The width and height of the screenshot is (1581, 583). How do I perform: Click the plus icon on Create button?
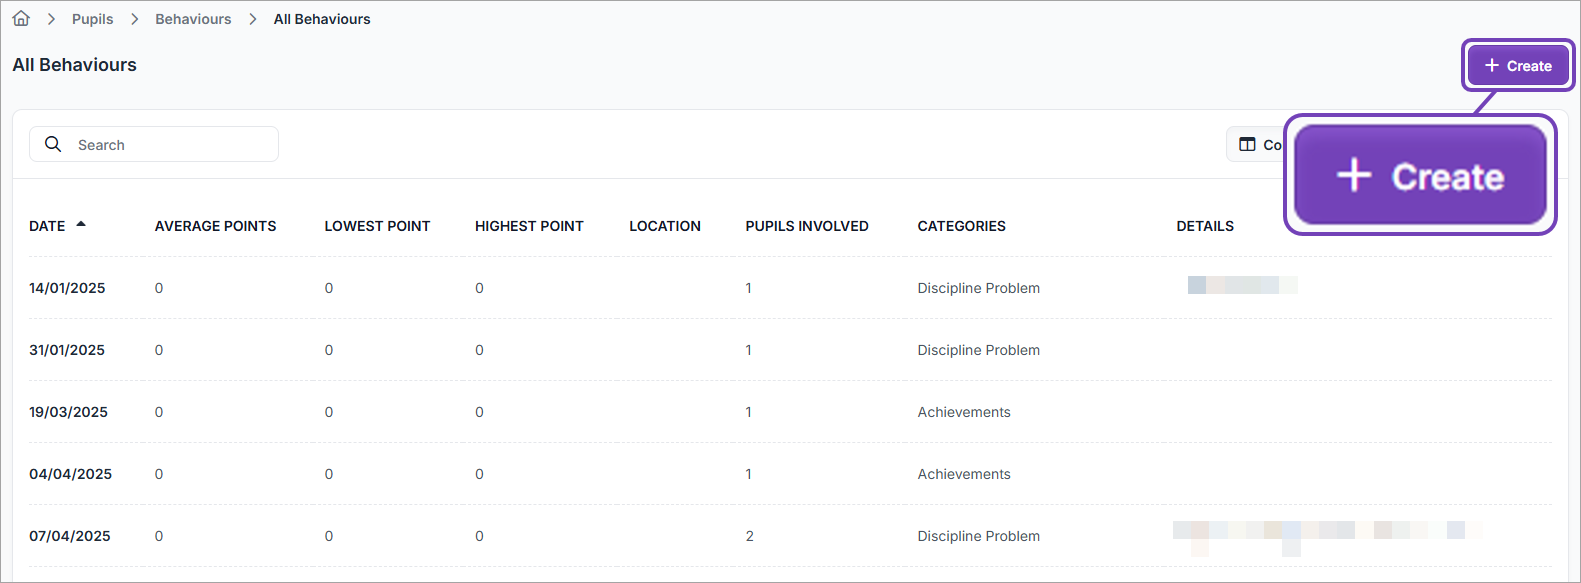(x=1491, y=65)
